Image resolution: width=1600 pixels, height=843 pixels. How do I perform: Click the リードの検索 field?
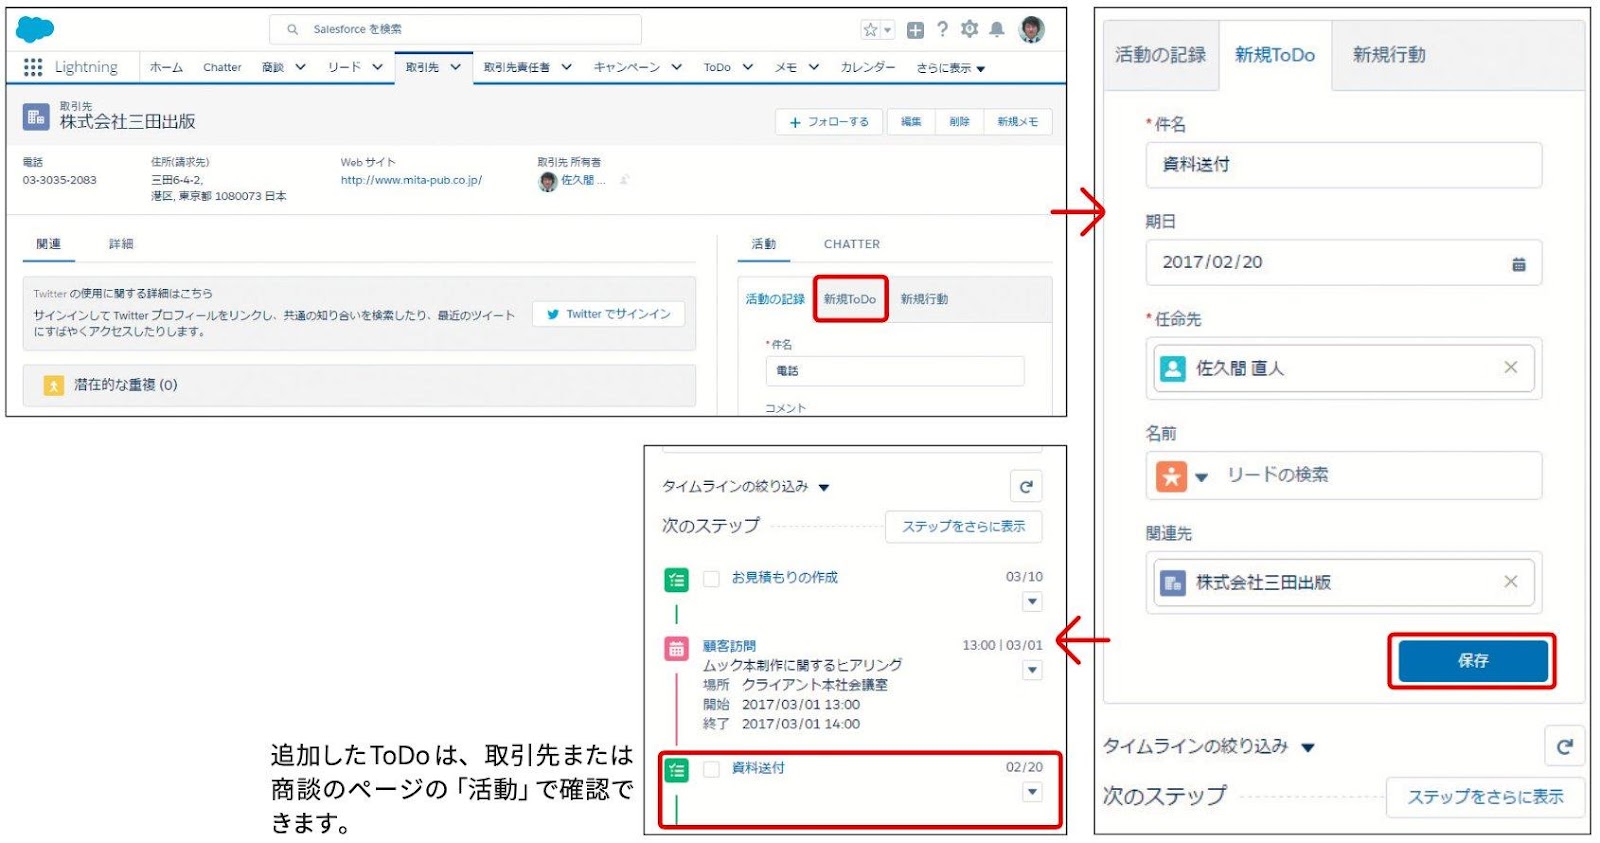point(1343,475)
